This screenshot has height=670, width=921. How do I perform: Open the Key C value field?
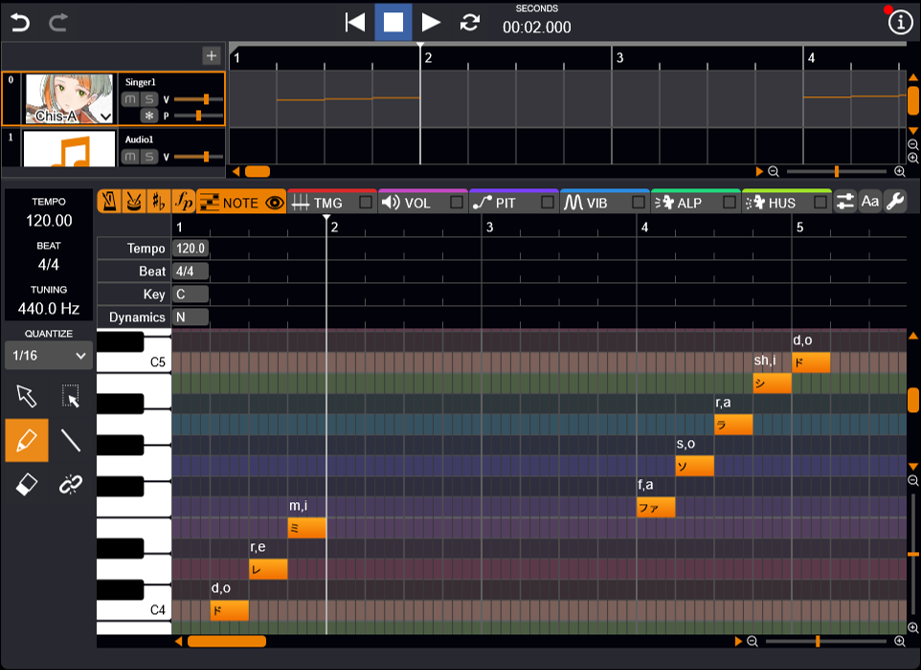tap(190, 294)
